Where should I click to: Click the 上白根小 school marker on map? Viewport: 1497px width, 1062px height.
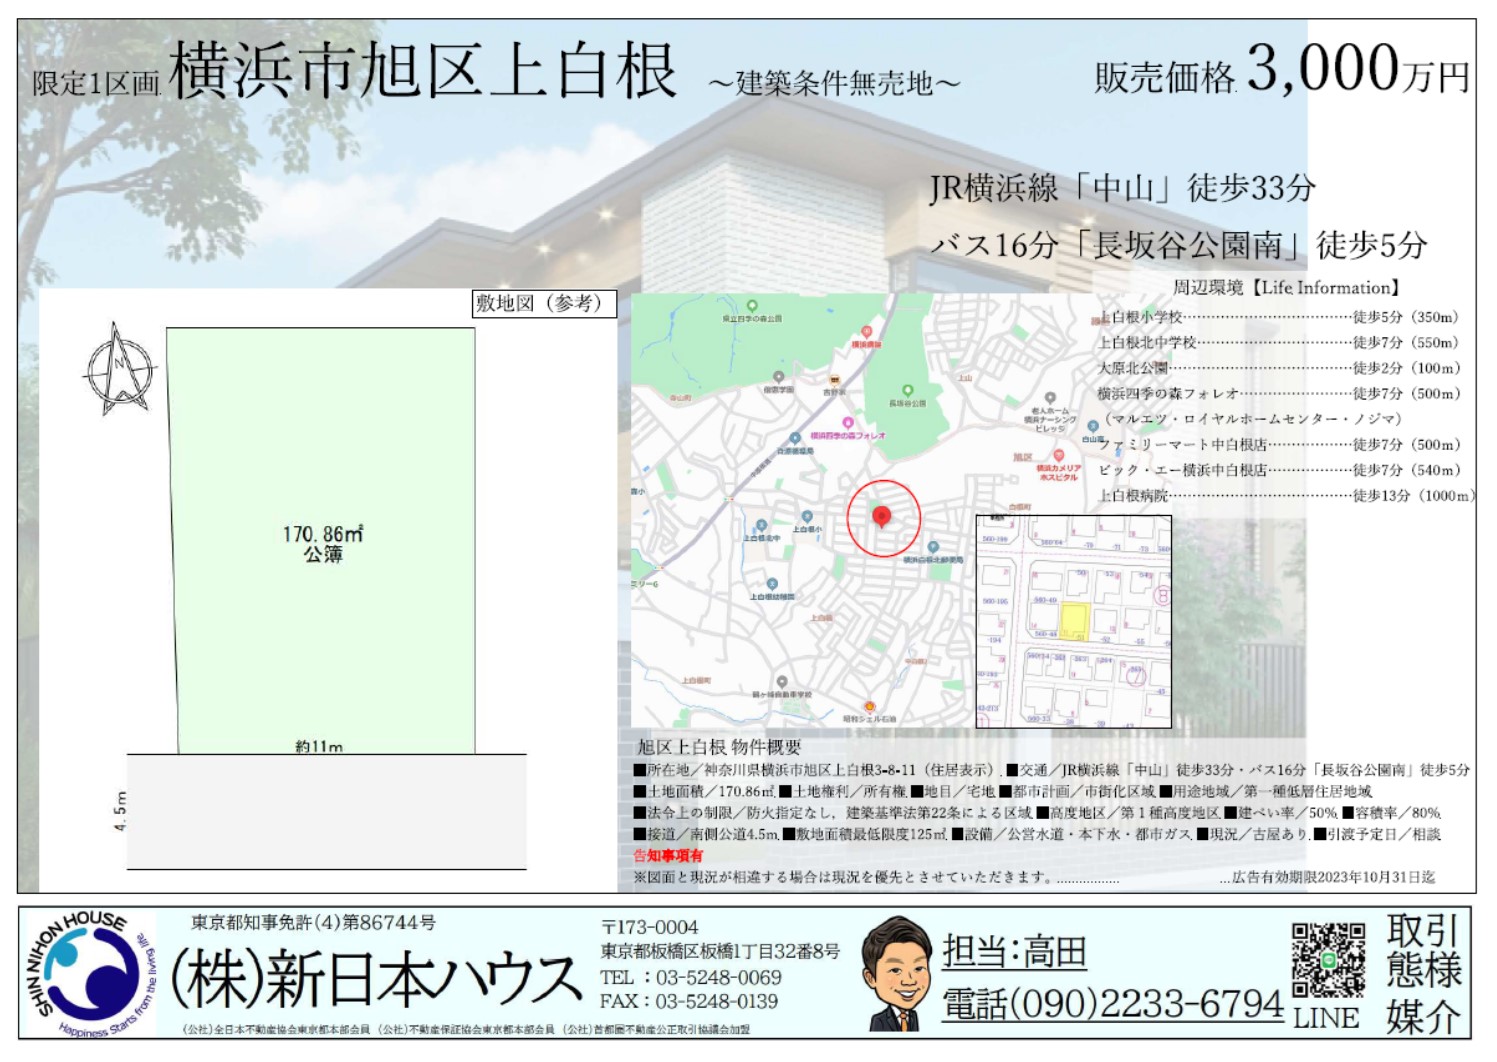pyautogui.click(x=807, y=517)
